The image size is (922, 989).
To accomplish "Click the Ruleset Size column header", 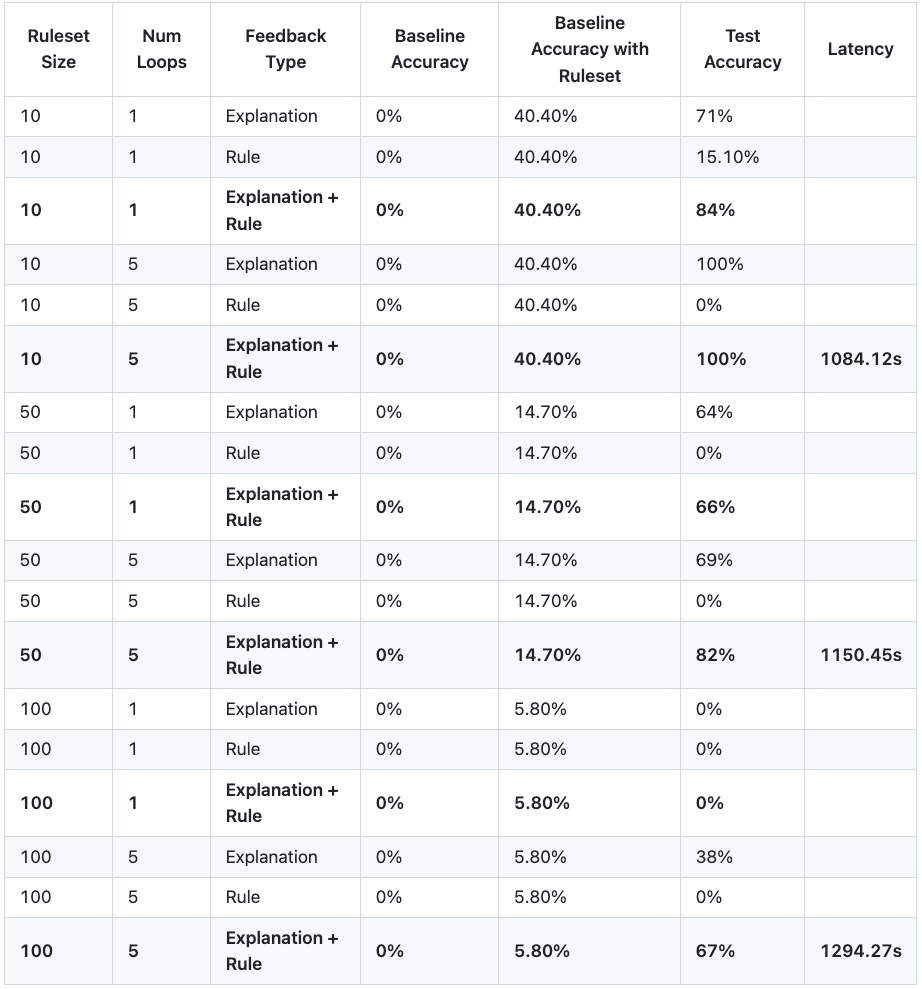I will coord(59,49).
